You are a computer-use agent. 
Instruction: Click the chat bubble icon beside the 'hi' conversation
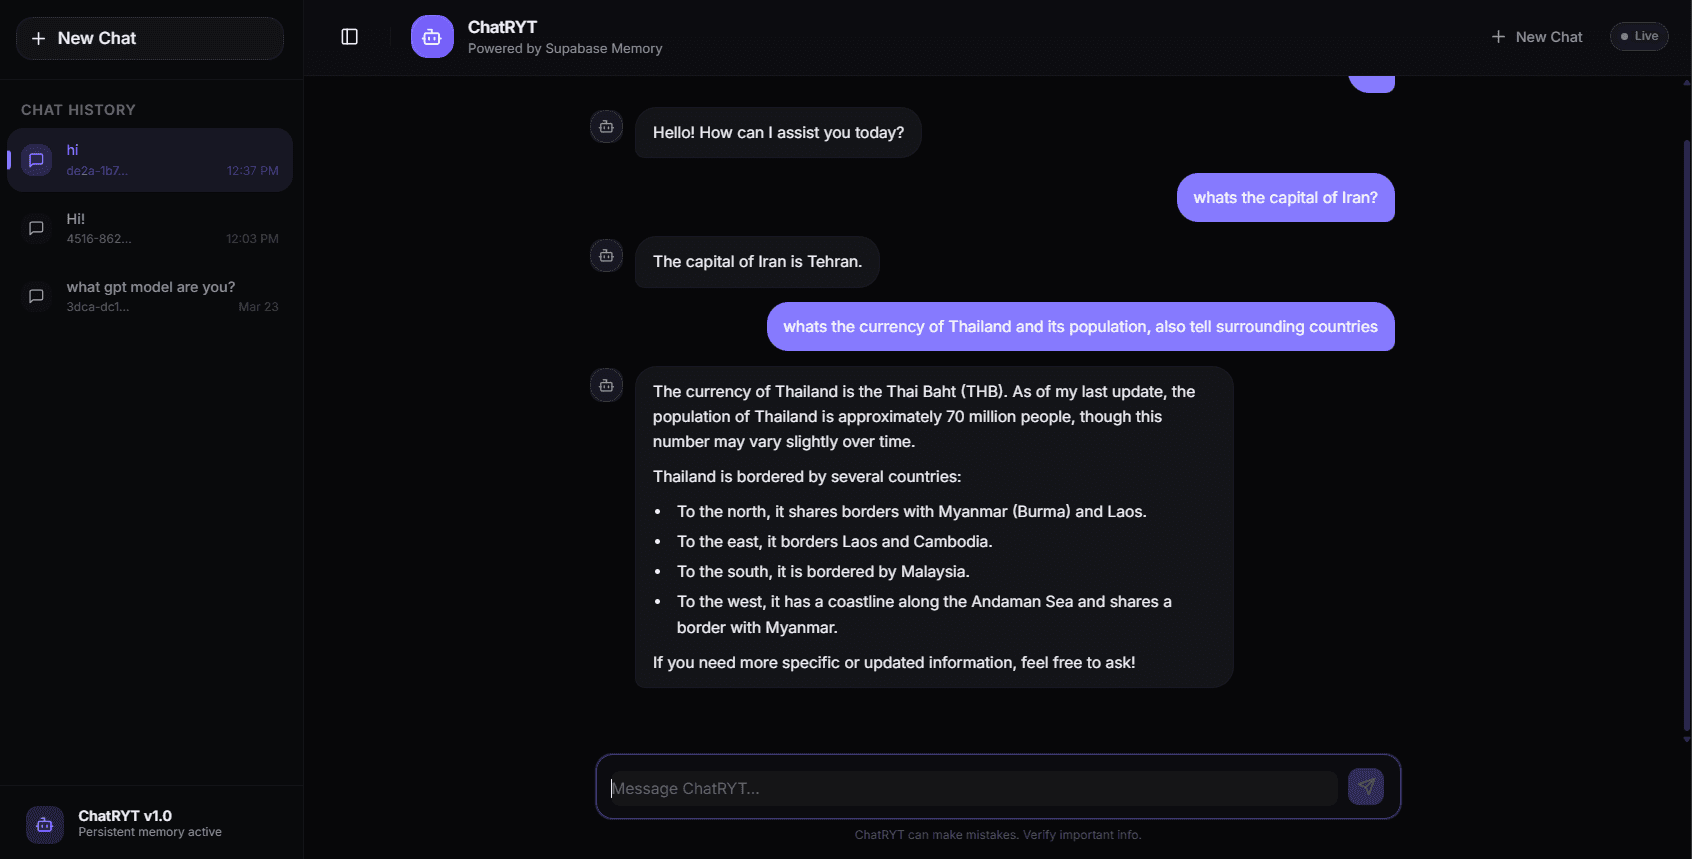point(36,159)
